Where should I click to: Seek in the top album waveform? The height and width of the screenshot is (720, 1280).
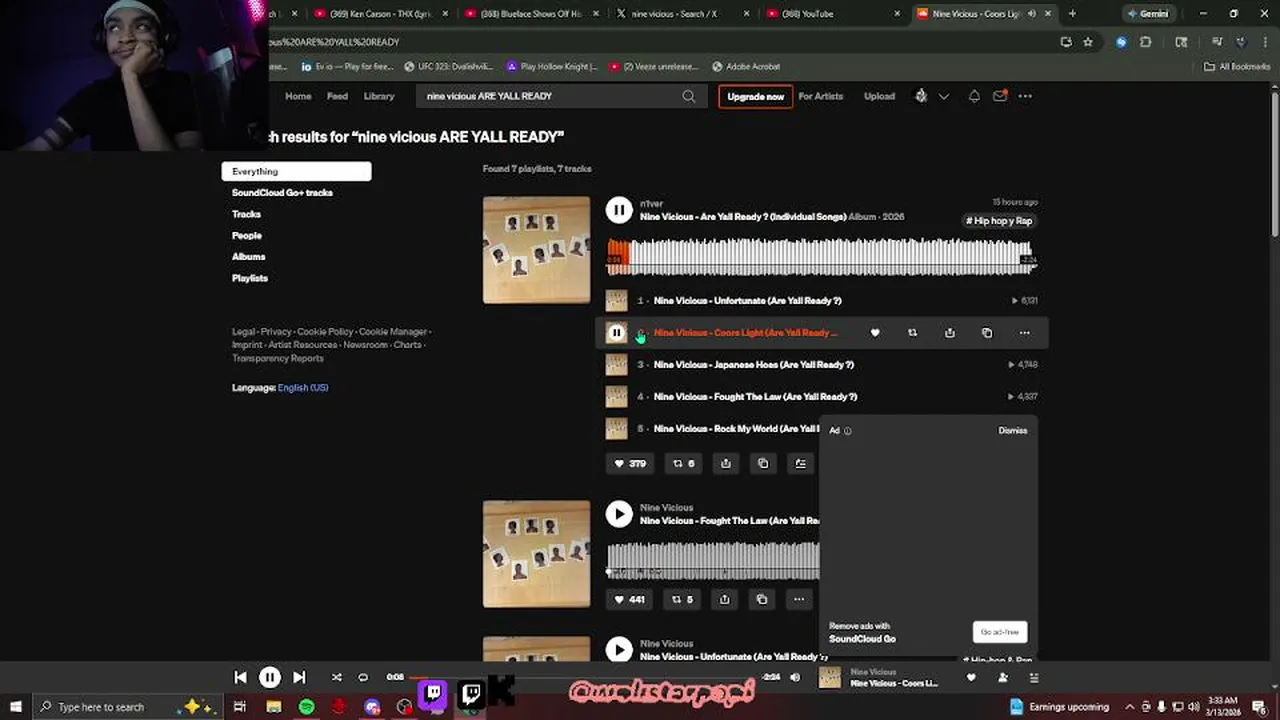[x=821, y=256]
